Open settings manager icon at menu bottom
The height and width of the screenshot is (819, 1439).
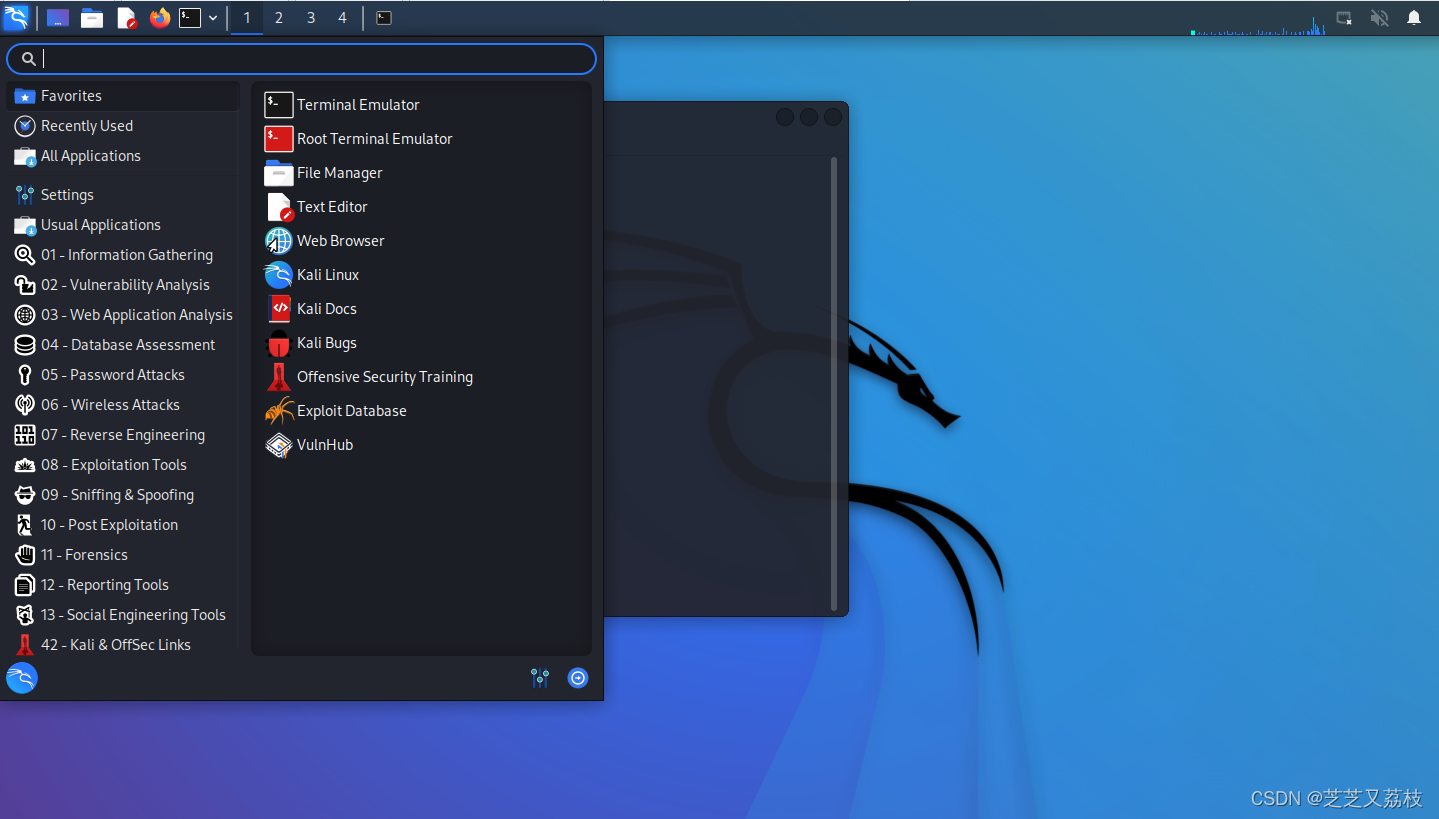540,678
